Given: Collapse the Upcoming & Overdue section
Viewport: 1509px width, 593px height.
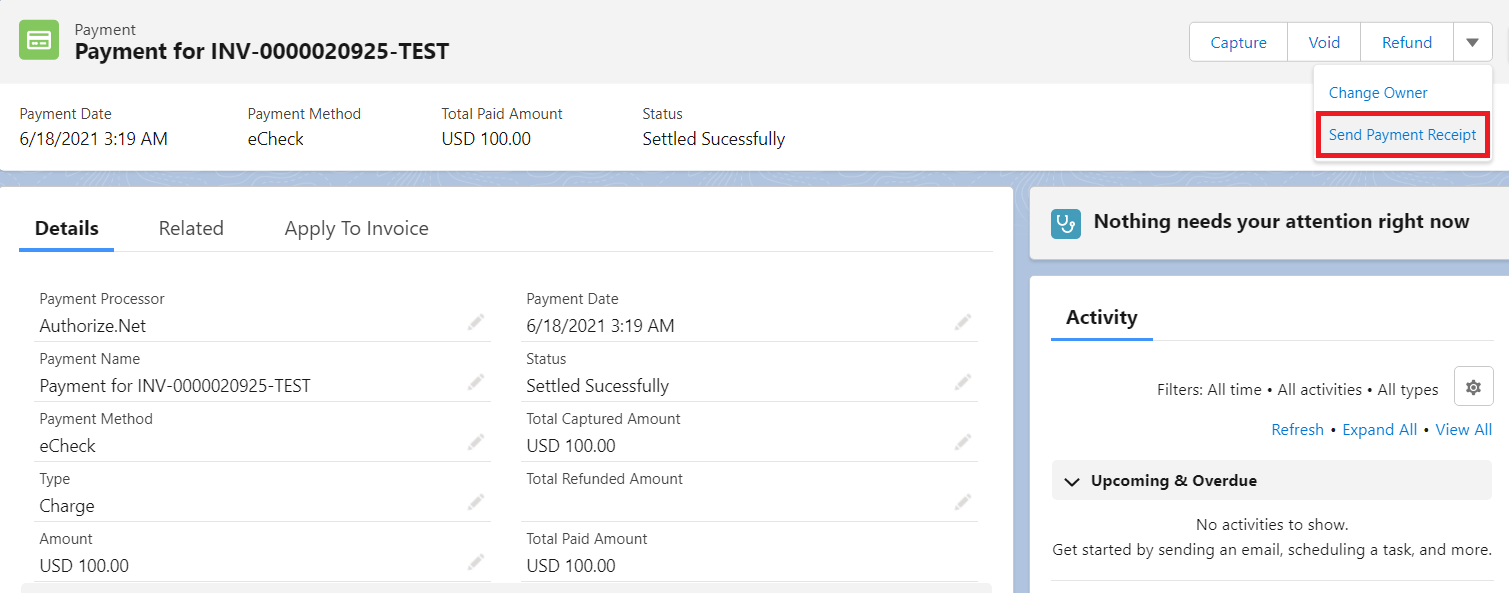Looking at the screenshot, I should click(x=1073, y=481).
